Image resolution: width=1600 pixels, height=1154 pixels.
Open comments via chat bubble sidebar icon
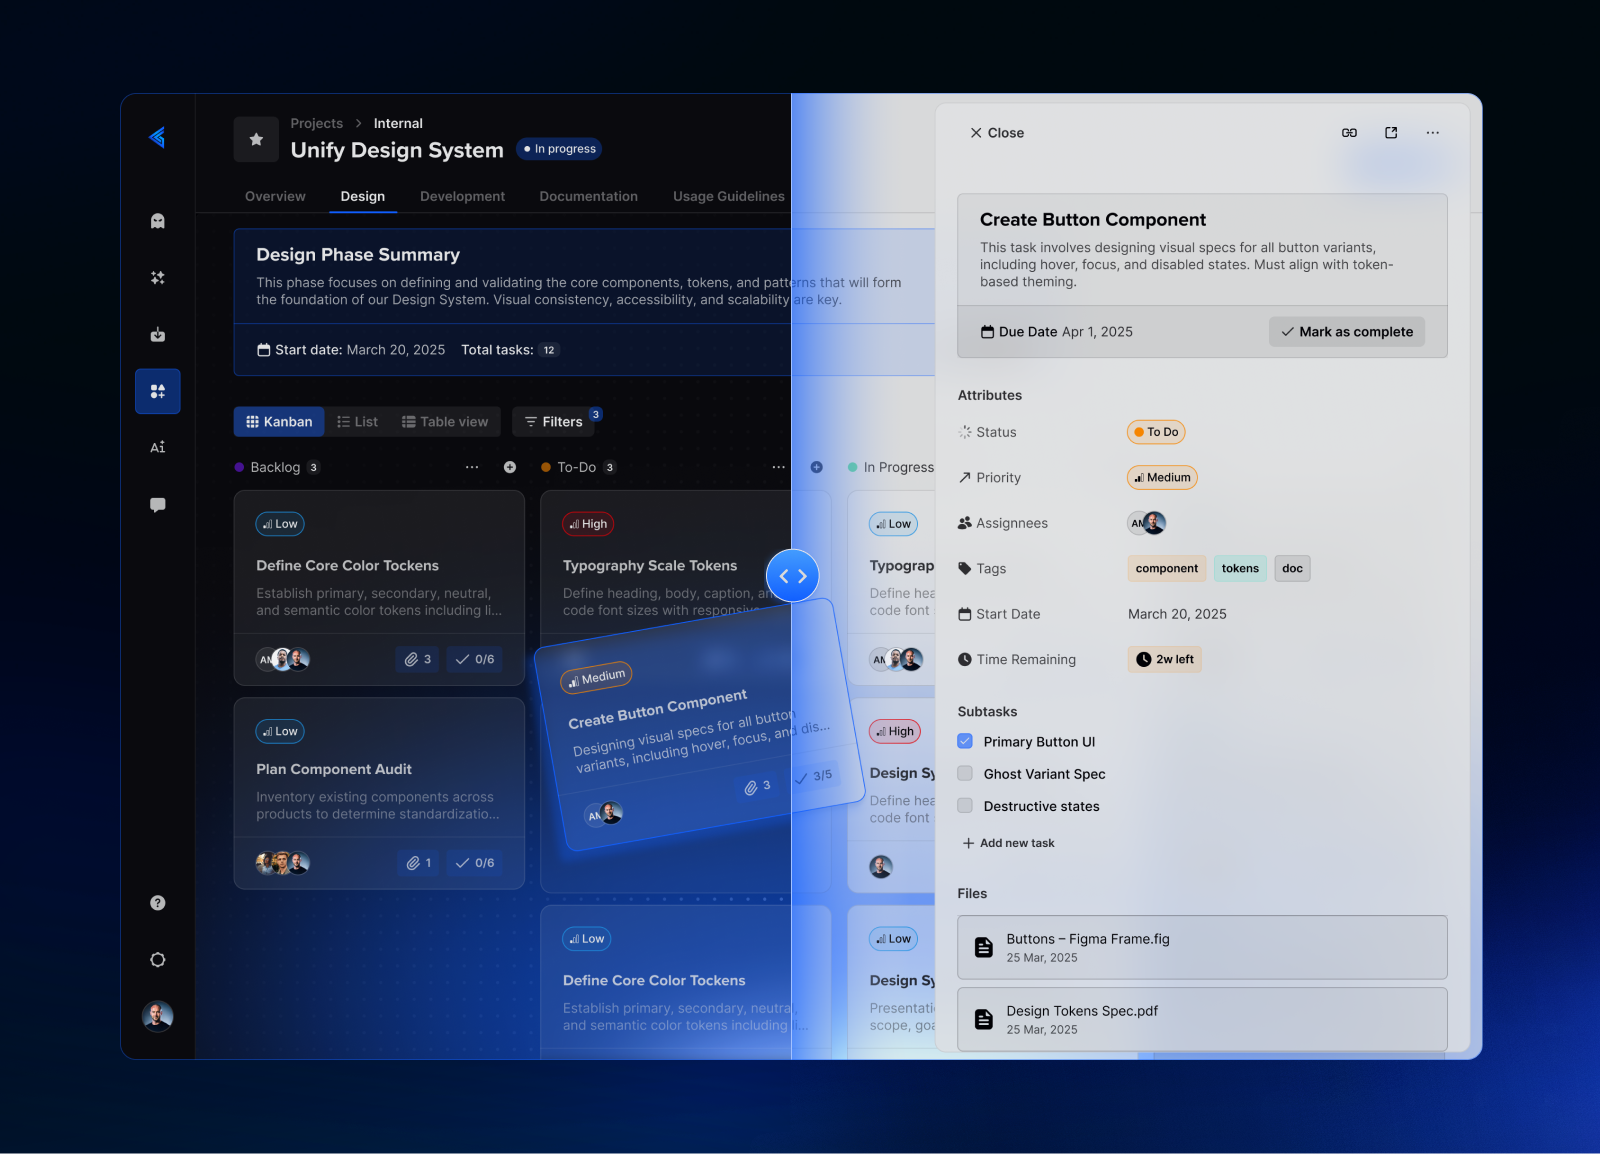157,504
